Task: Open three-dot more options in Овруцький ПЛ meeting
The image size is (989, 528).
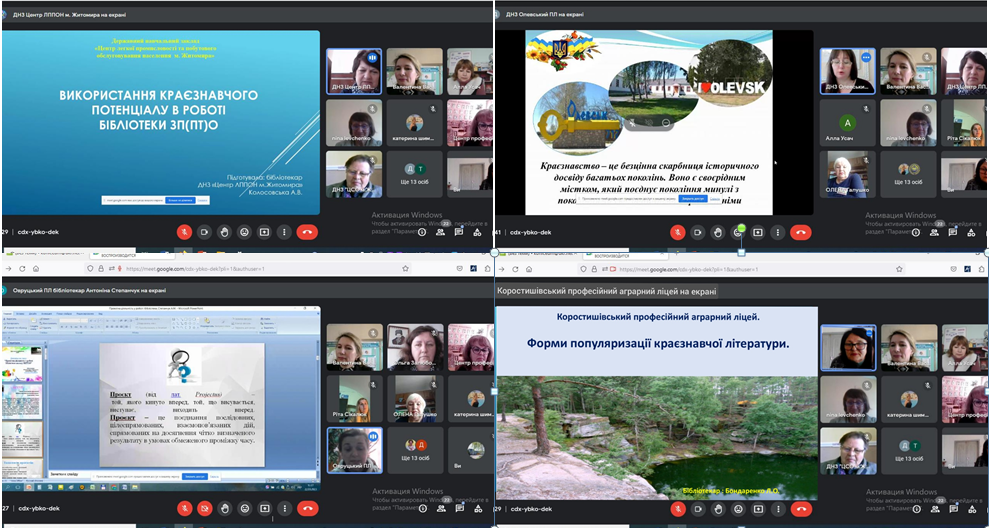Action: point(284,507)
